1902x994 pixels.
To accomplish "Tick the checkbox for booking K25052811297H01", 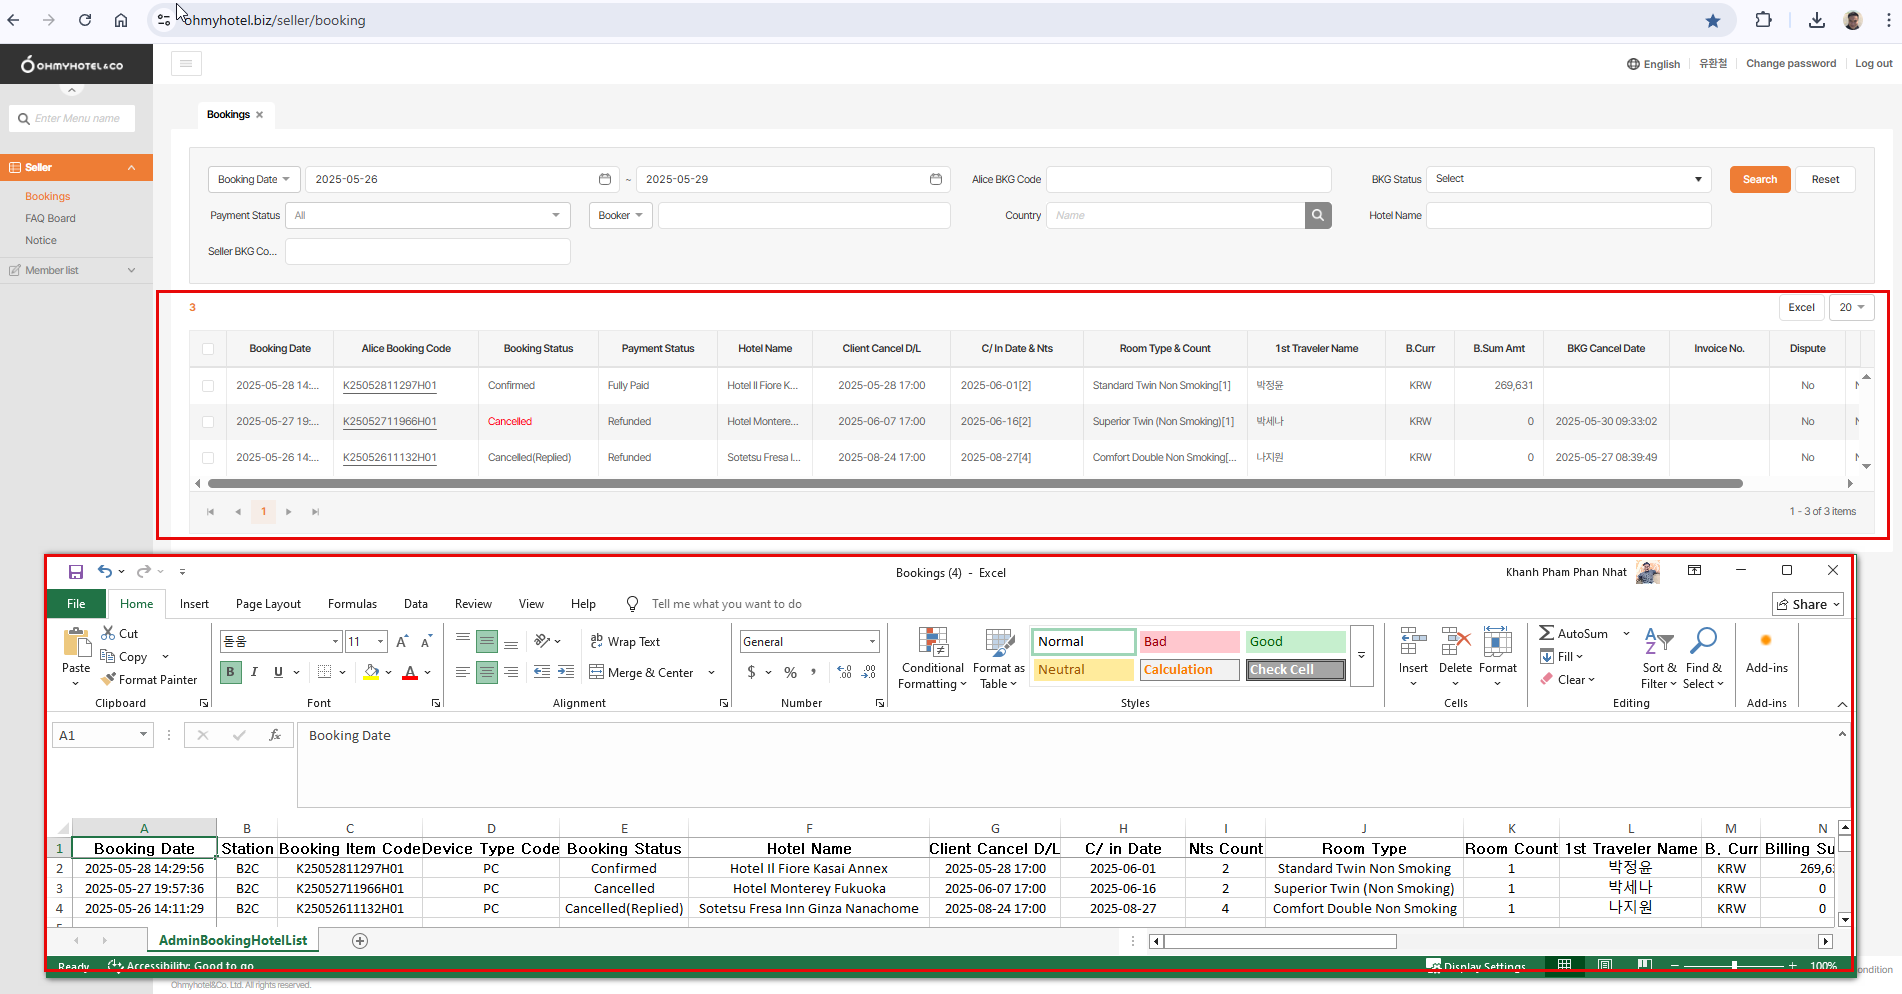I will pyautogui.click(x=208, y=386).
